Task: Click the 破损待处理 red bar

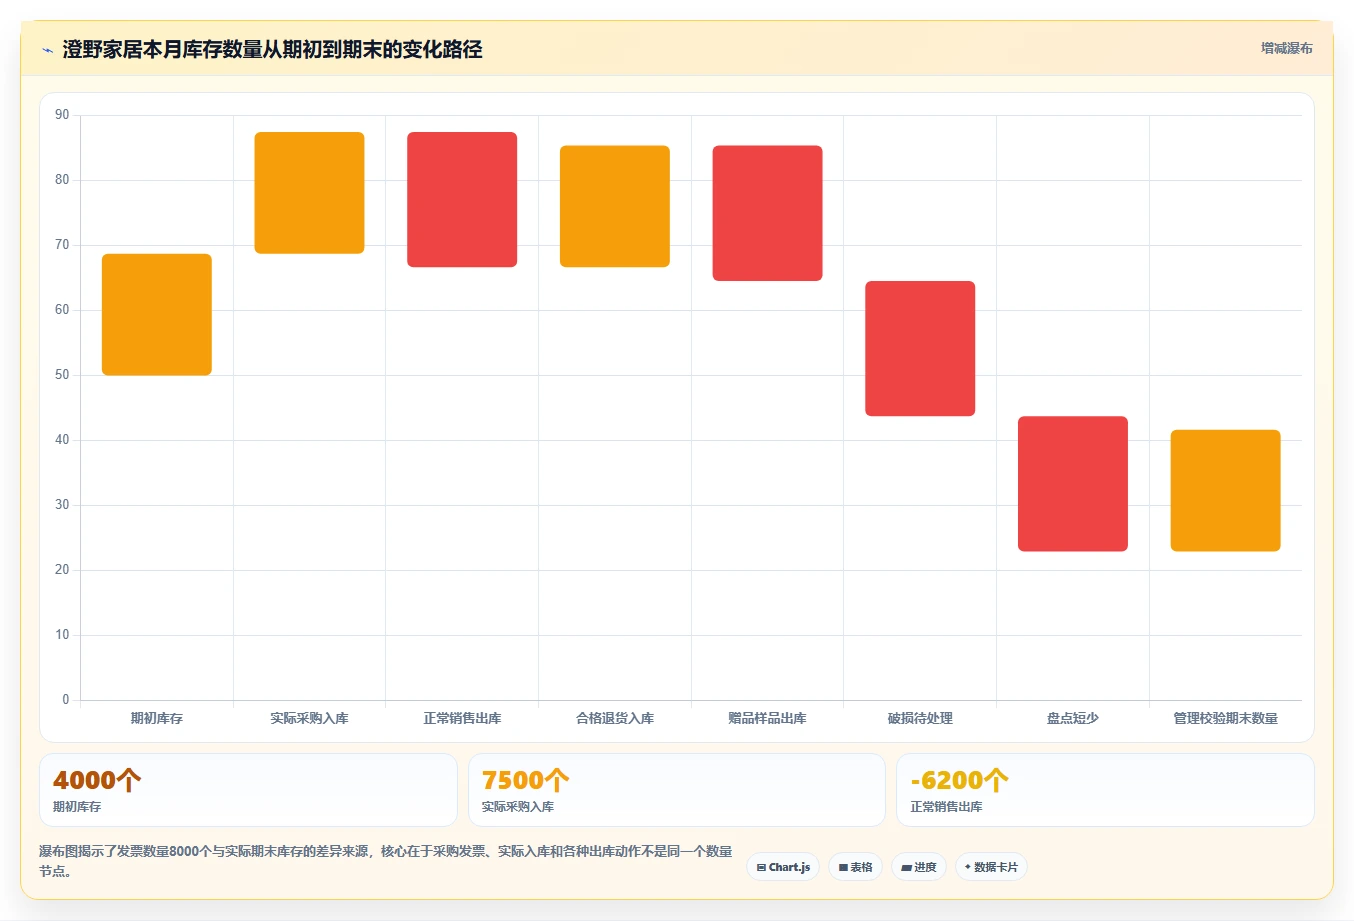Action: click(920, 349)
